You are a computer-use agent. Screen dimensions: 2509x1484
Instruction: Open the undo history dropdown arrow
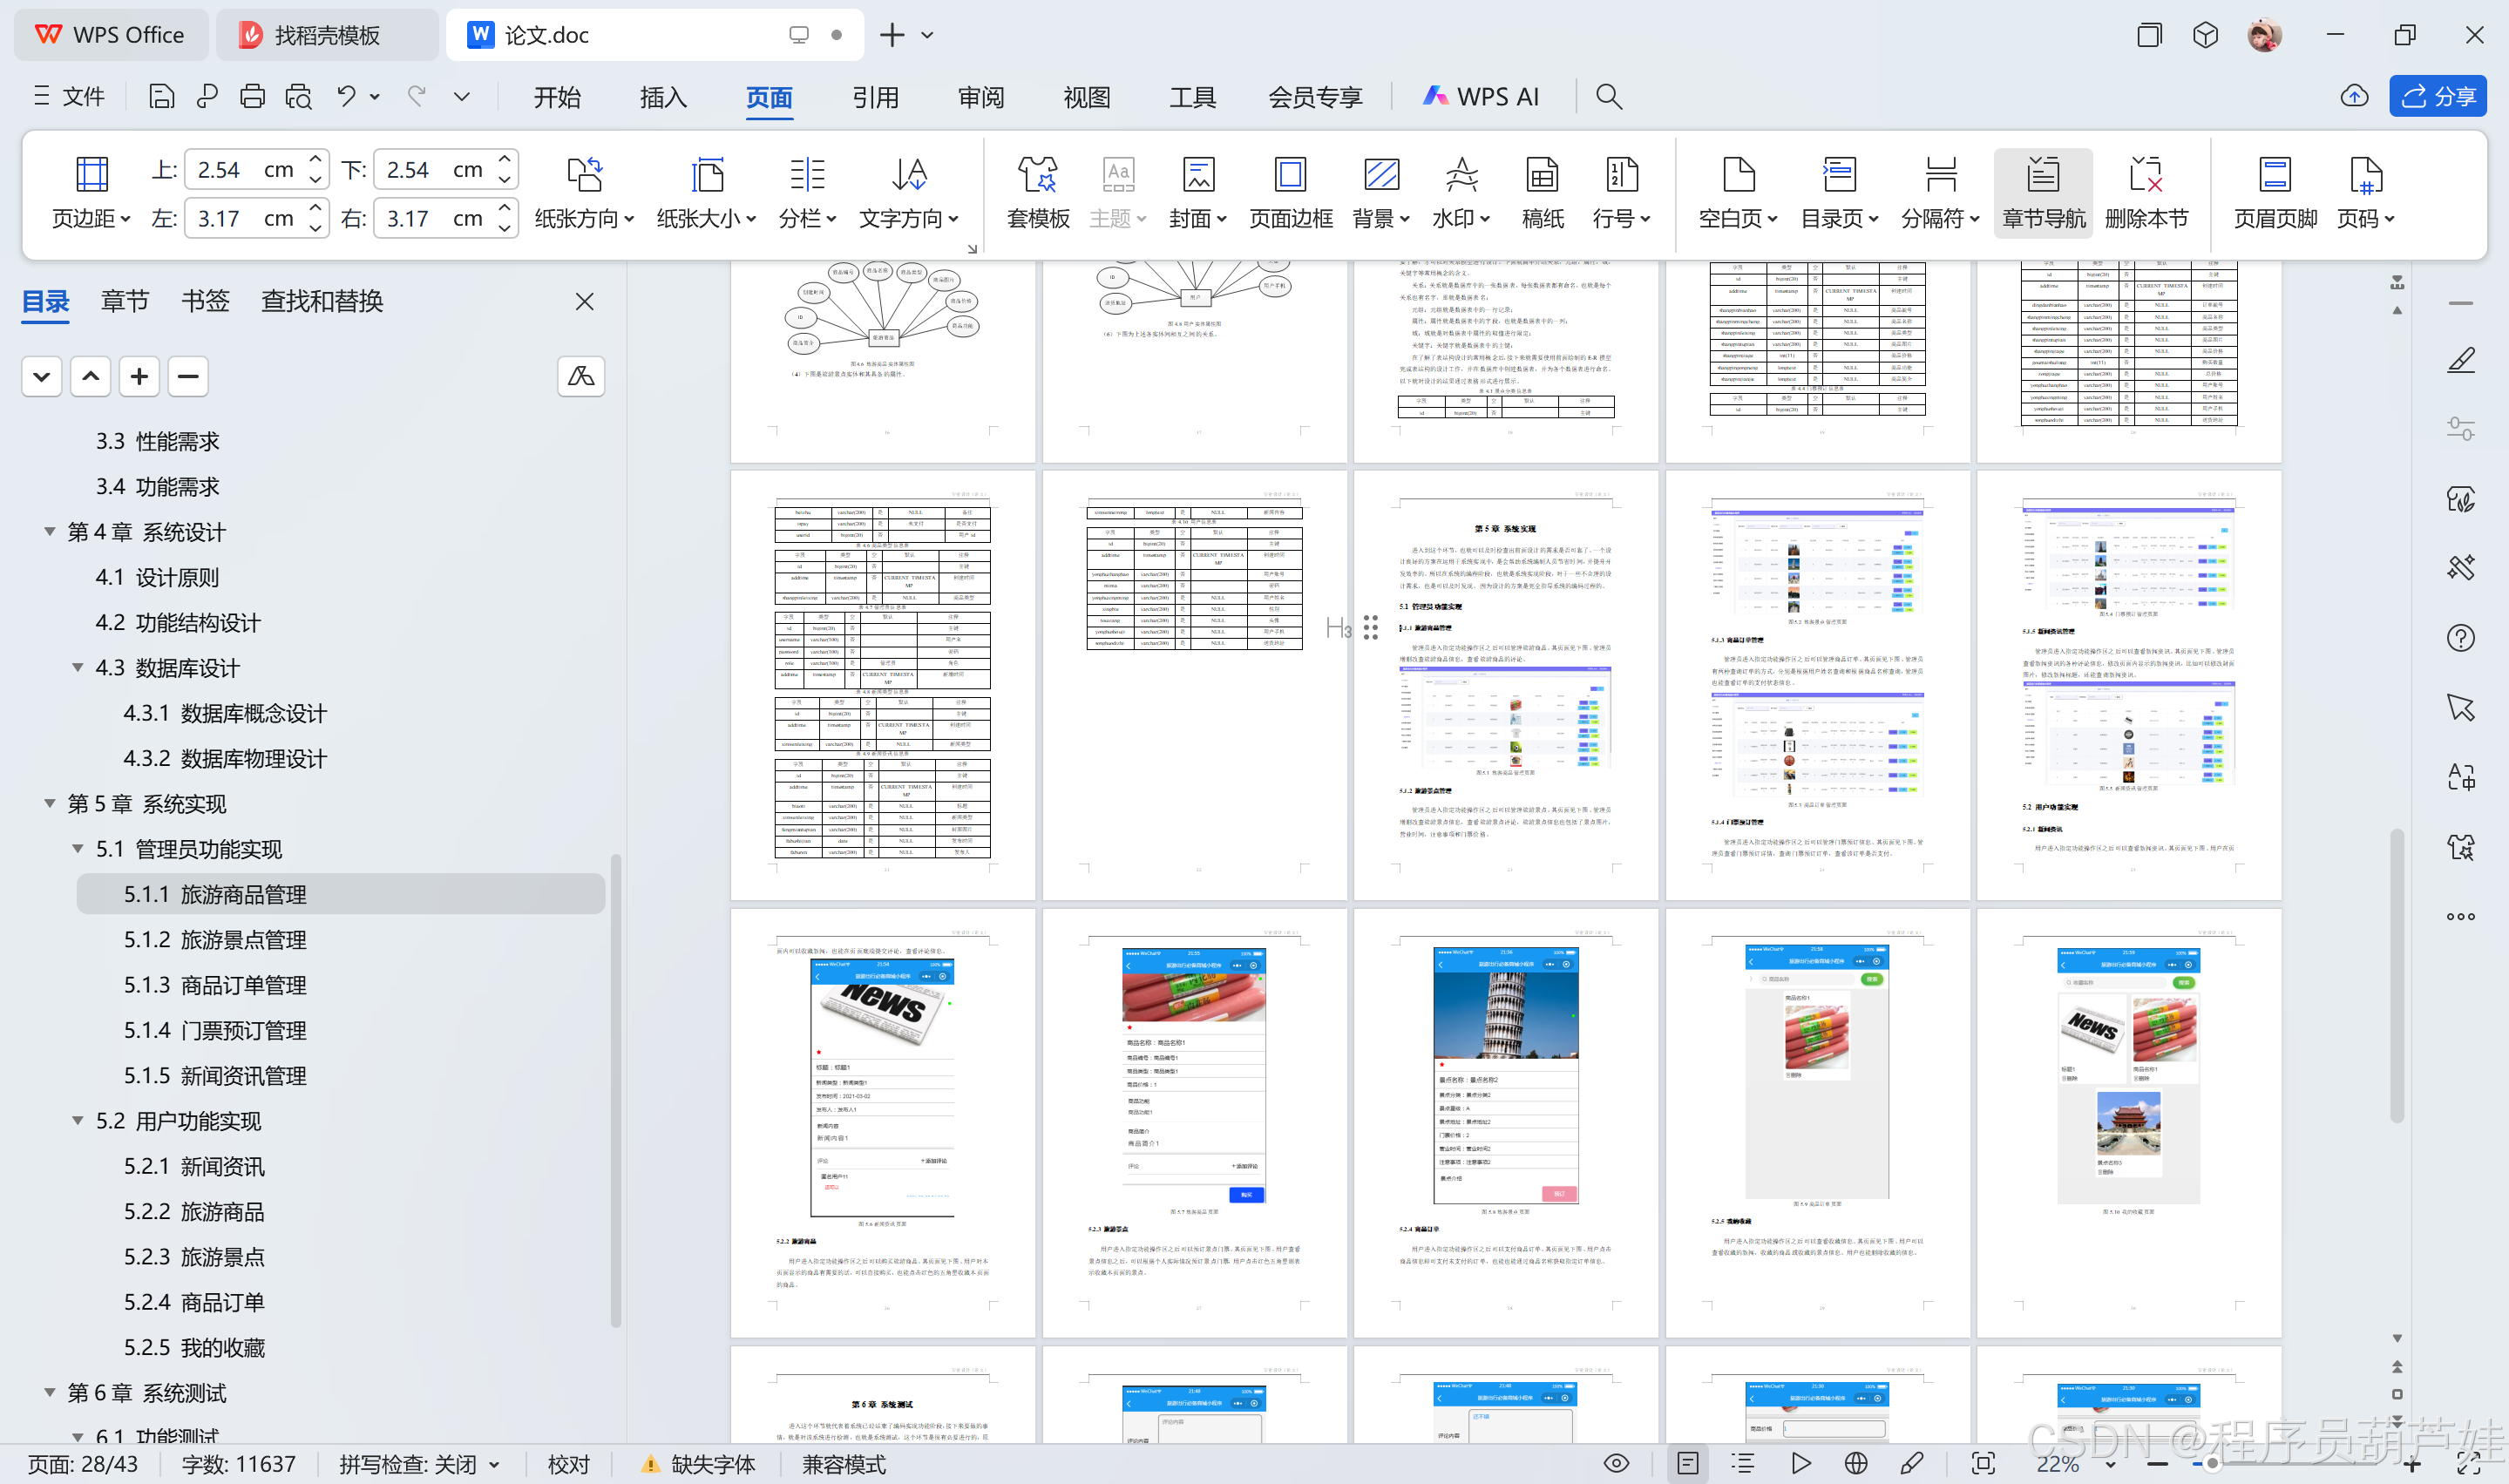(x=375, y=96)
